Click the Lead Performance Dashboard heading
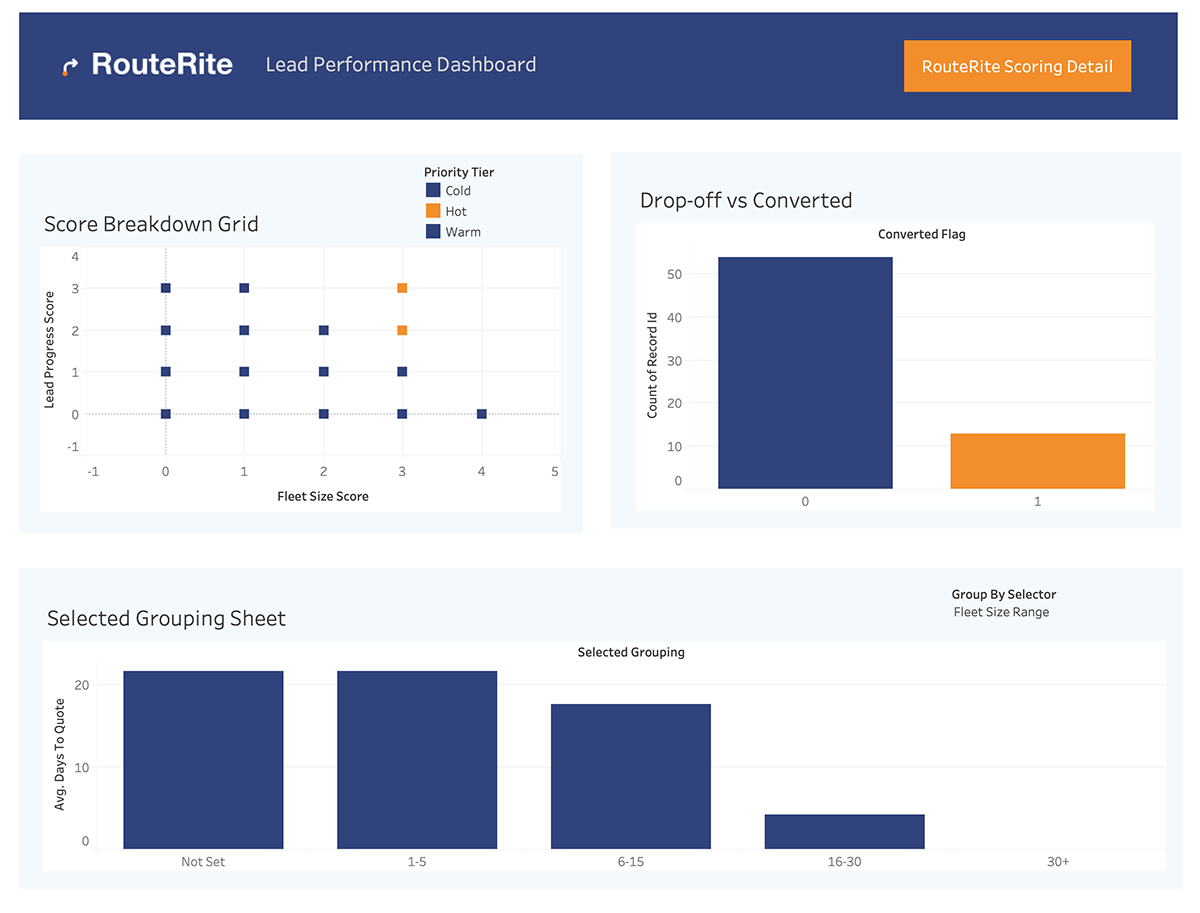 click(x=401, y=65)
